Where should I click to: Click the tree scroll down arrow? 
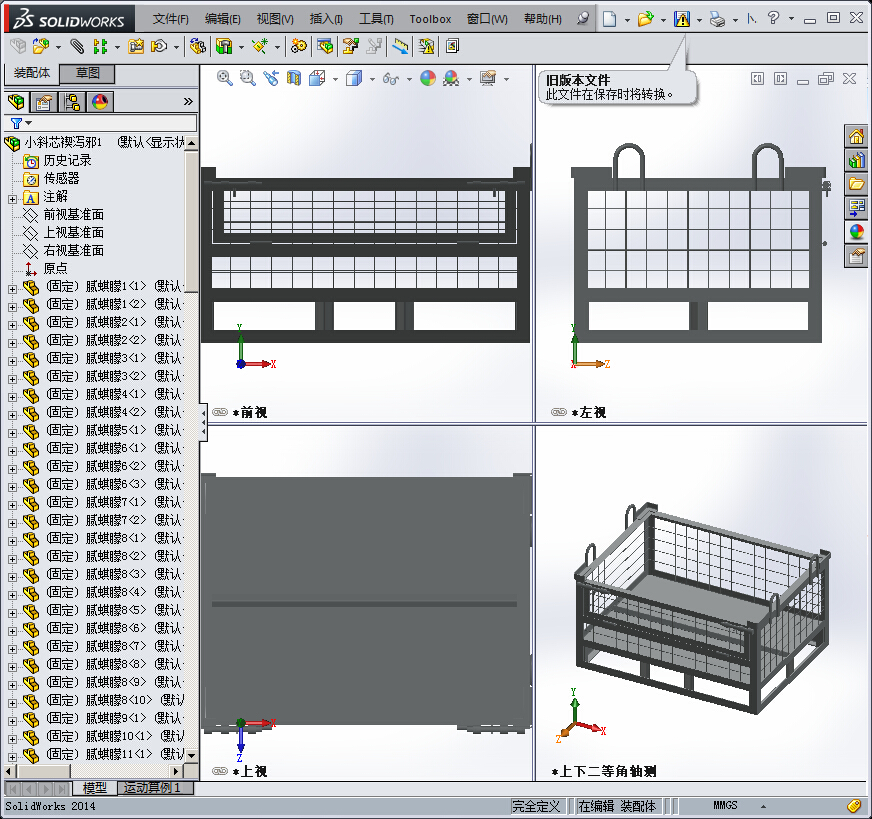(x=191, y=756)
